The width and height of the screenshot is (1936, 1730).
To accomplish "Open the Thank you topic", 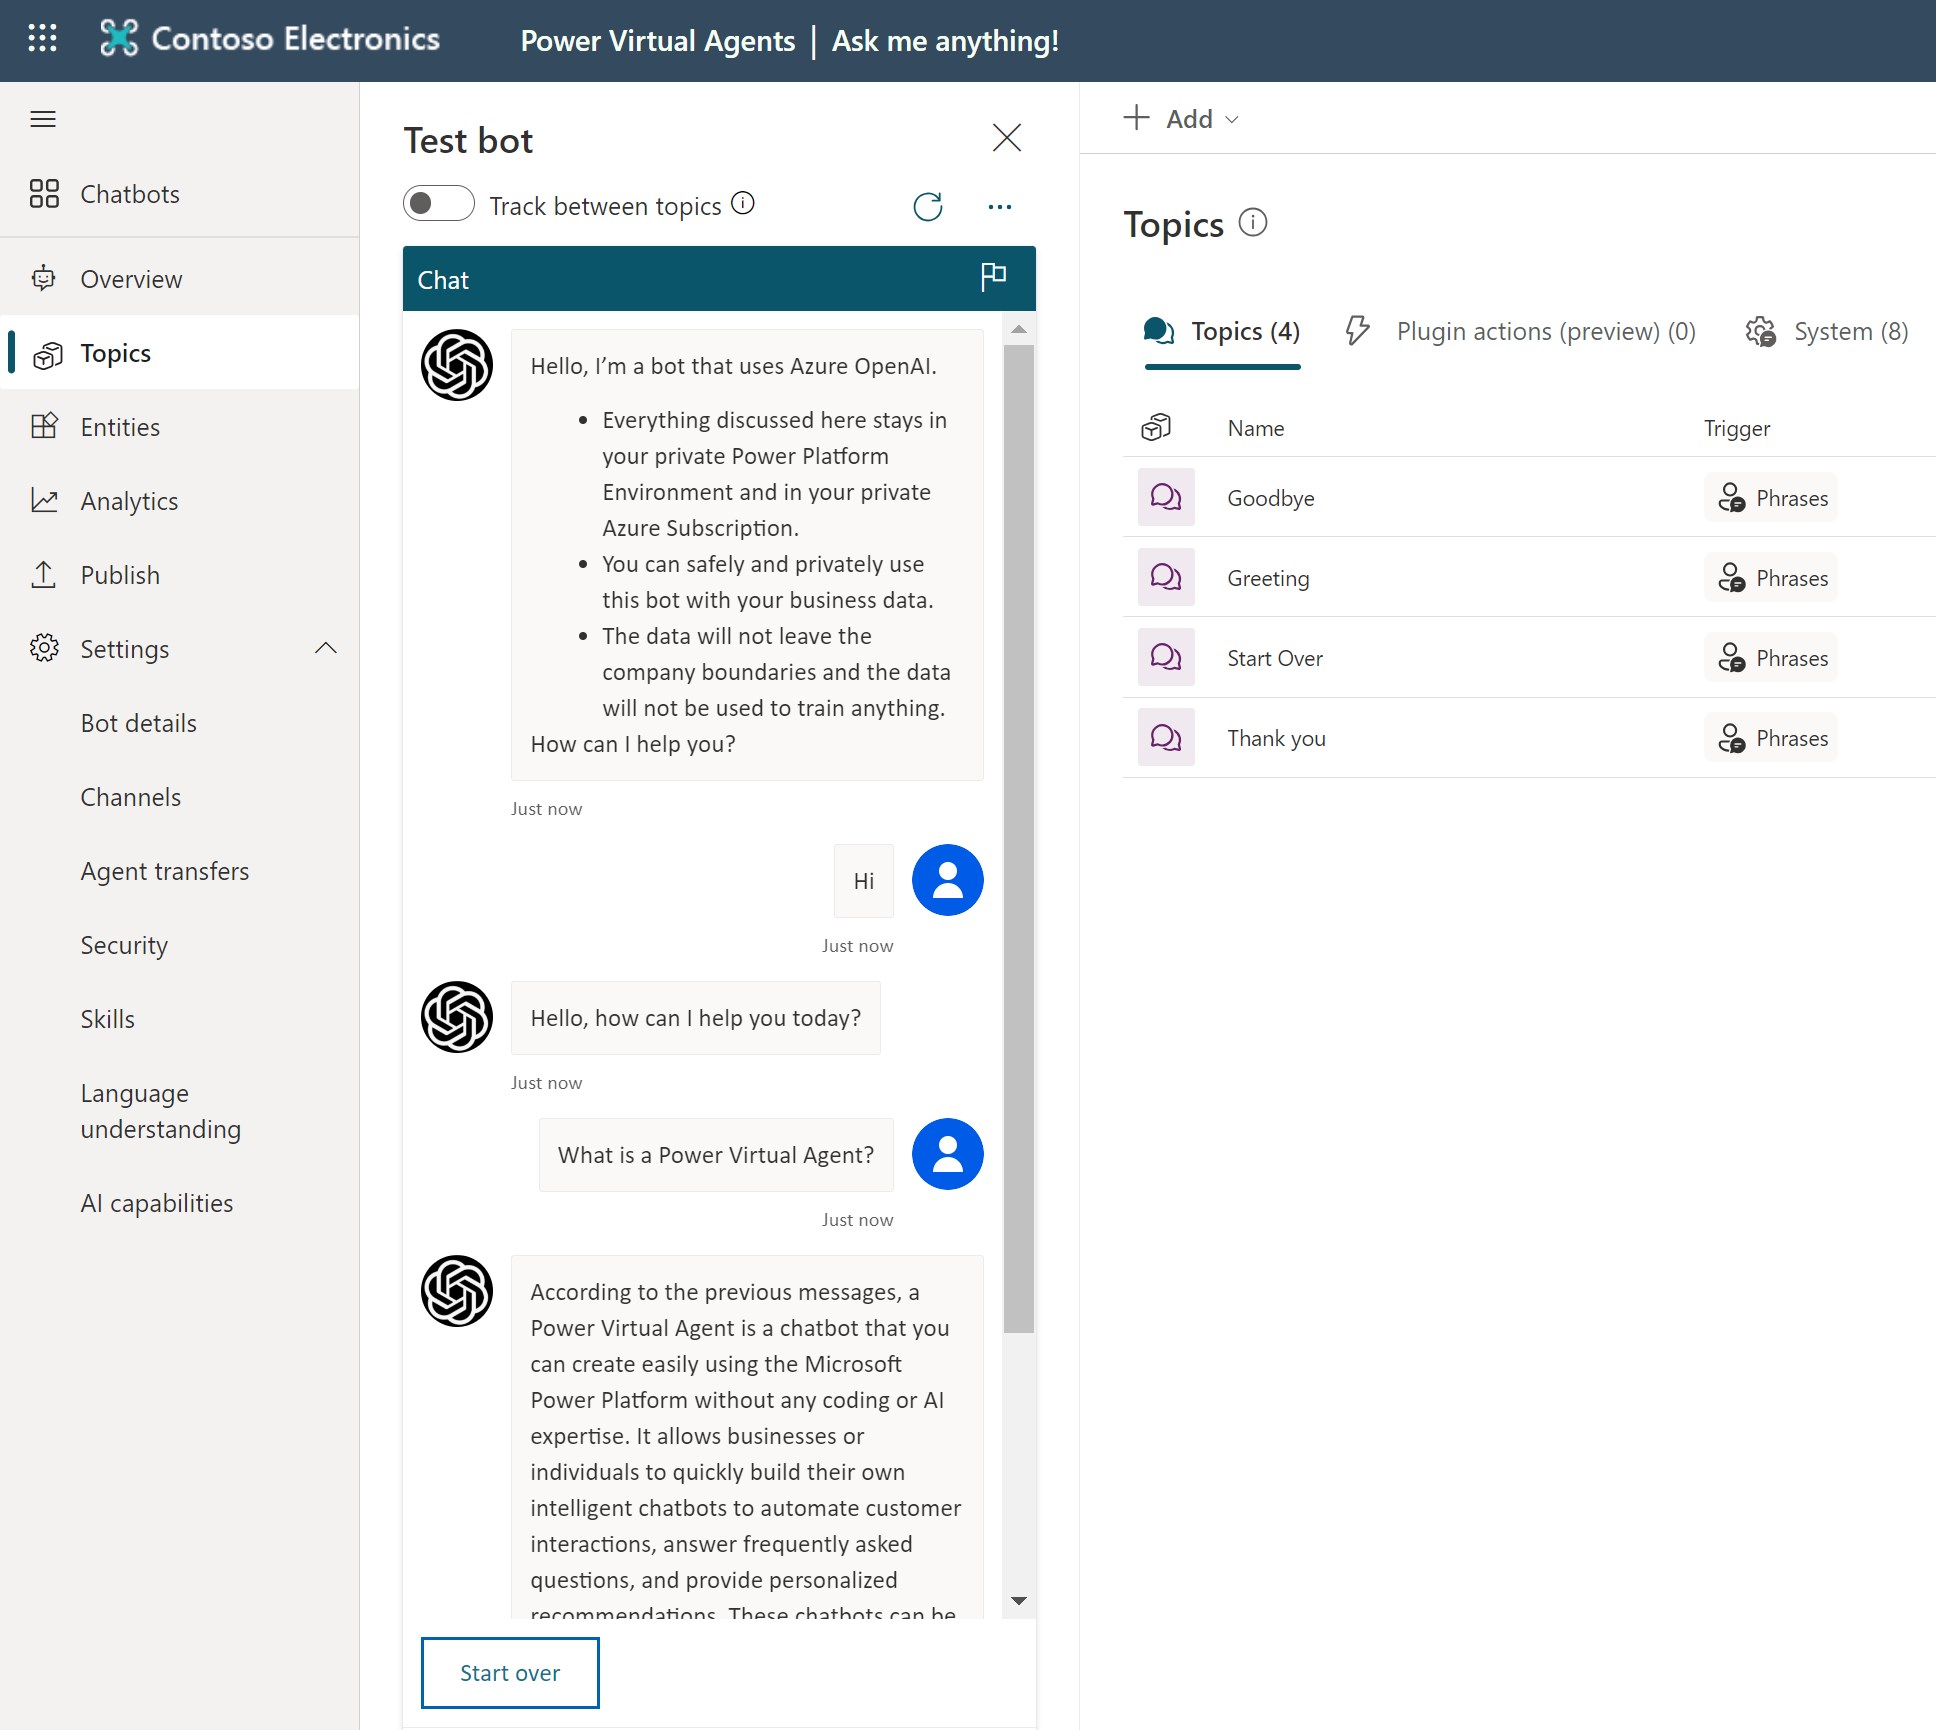I will (x=1277, y=738).
